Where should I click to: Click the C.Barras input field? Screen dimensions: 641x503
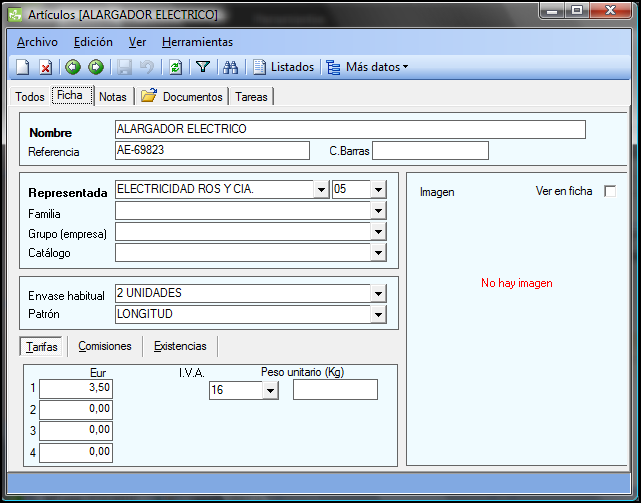430,150
